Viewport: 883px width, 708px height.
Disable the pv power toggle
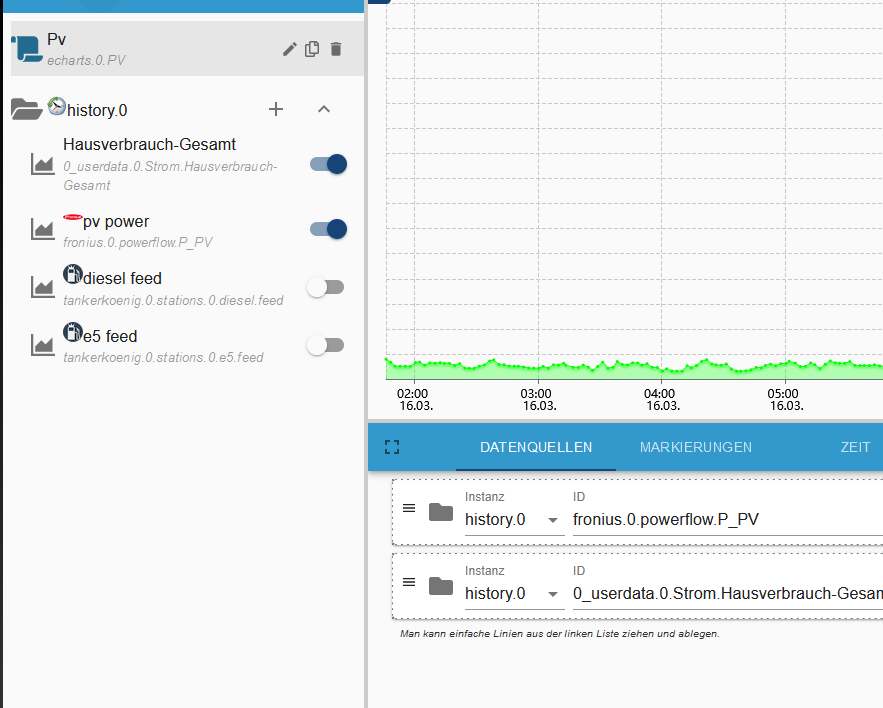329,229
